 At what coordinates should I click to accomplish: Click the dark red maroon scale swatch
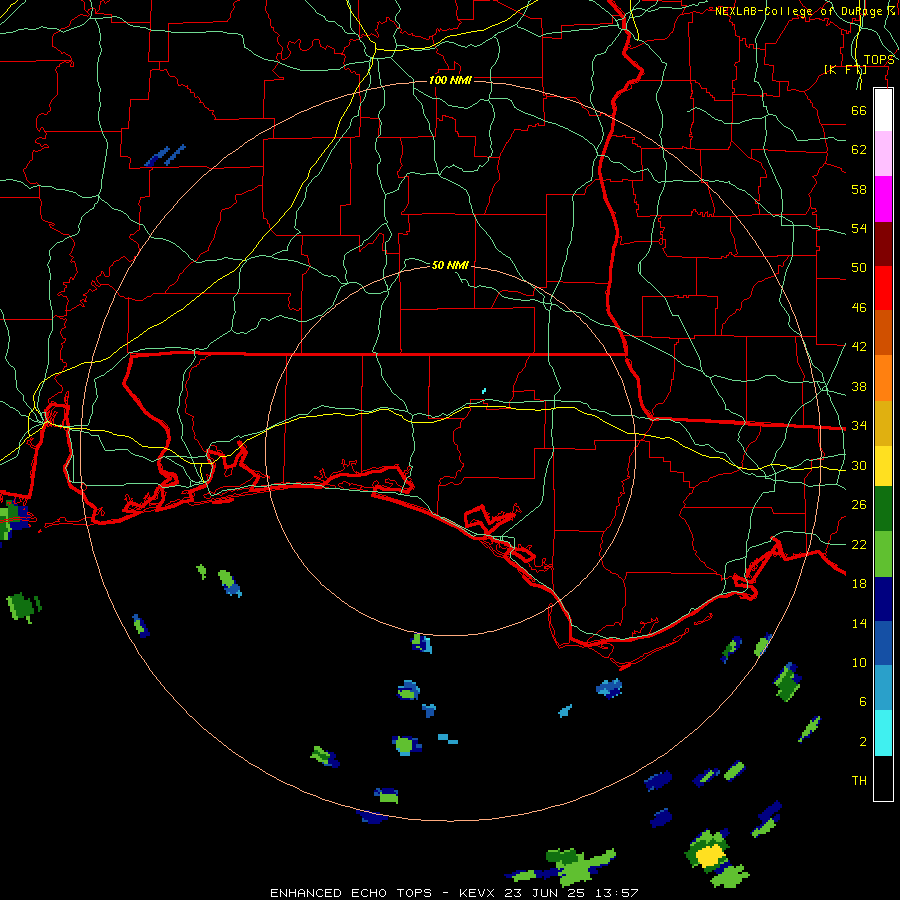(883, 243)
